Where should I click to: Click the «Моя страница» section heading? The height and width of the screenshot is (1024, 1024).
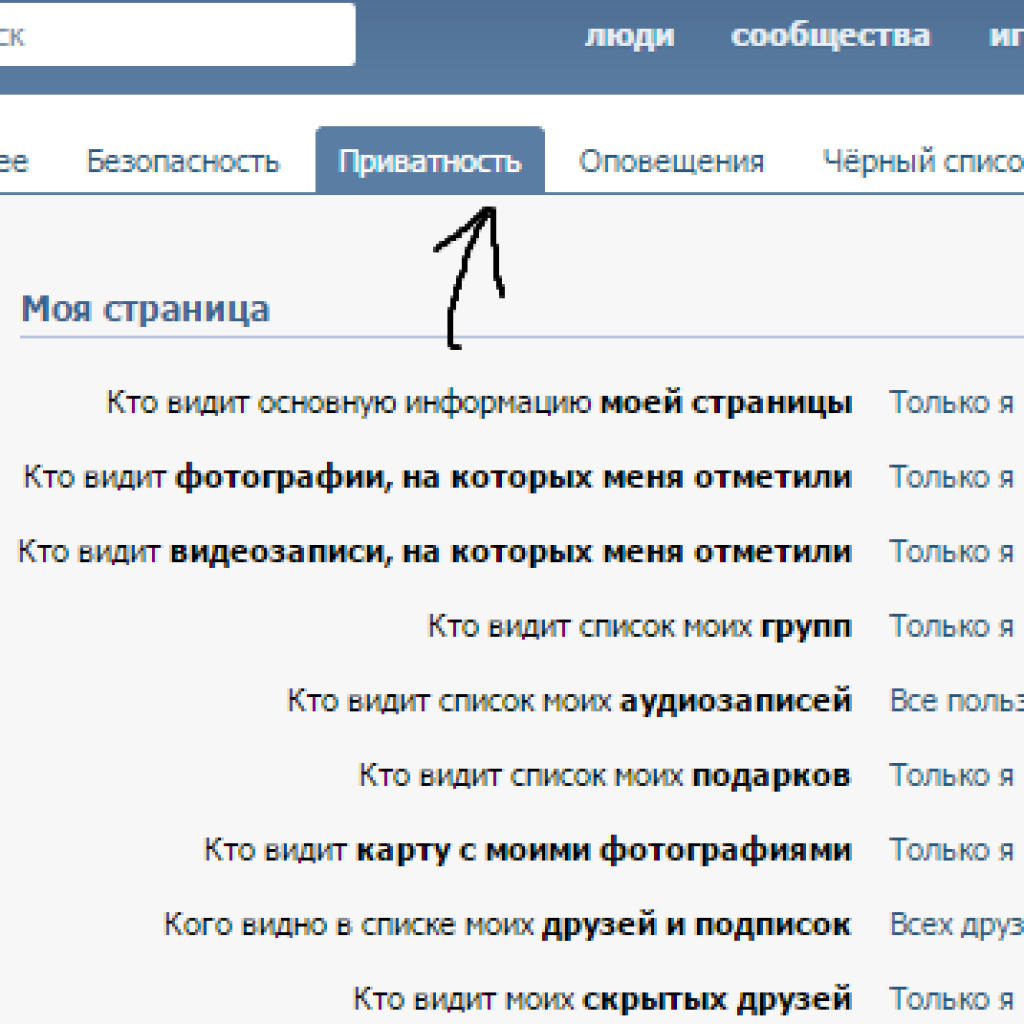pyautogui.click(x=145, y=309)
